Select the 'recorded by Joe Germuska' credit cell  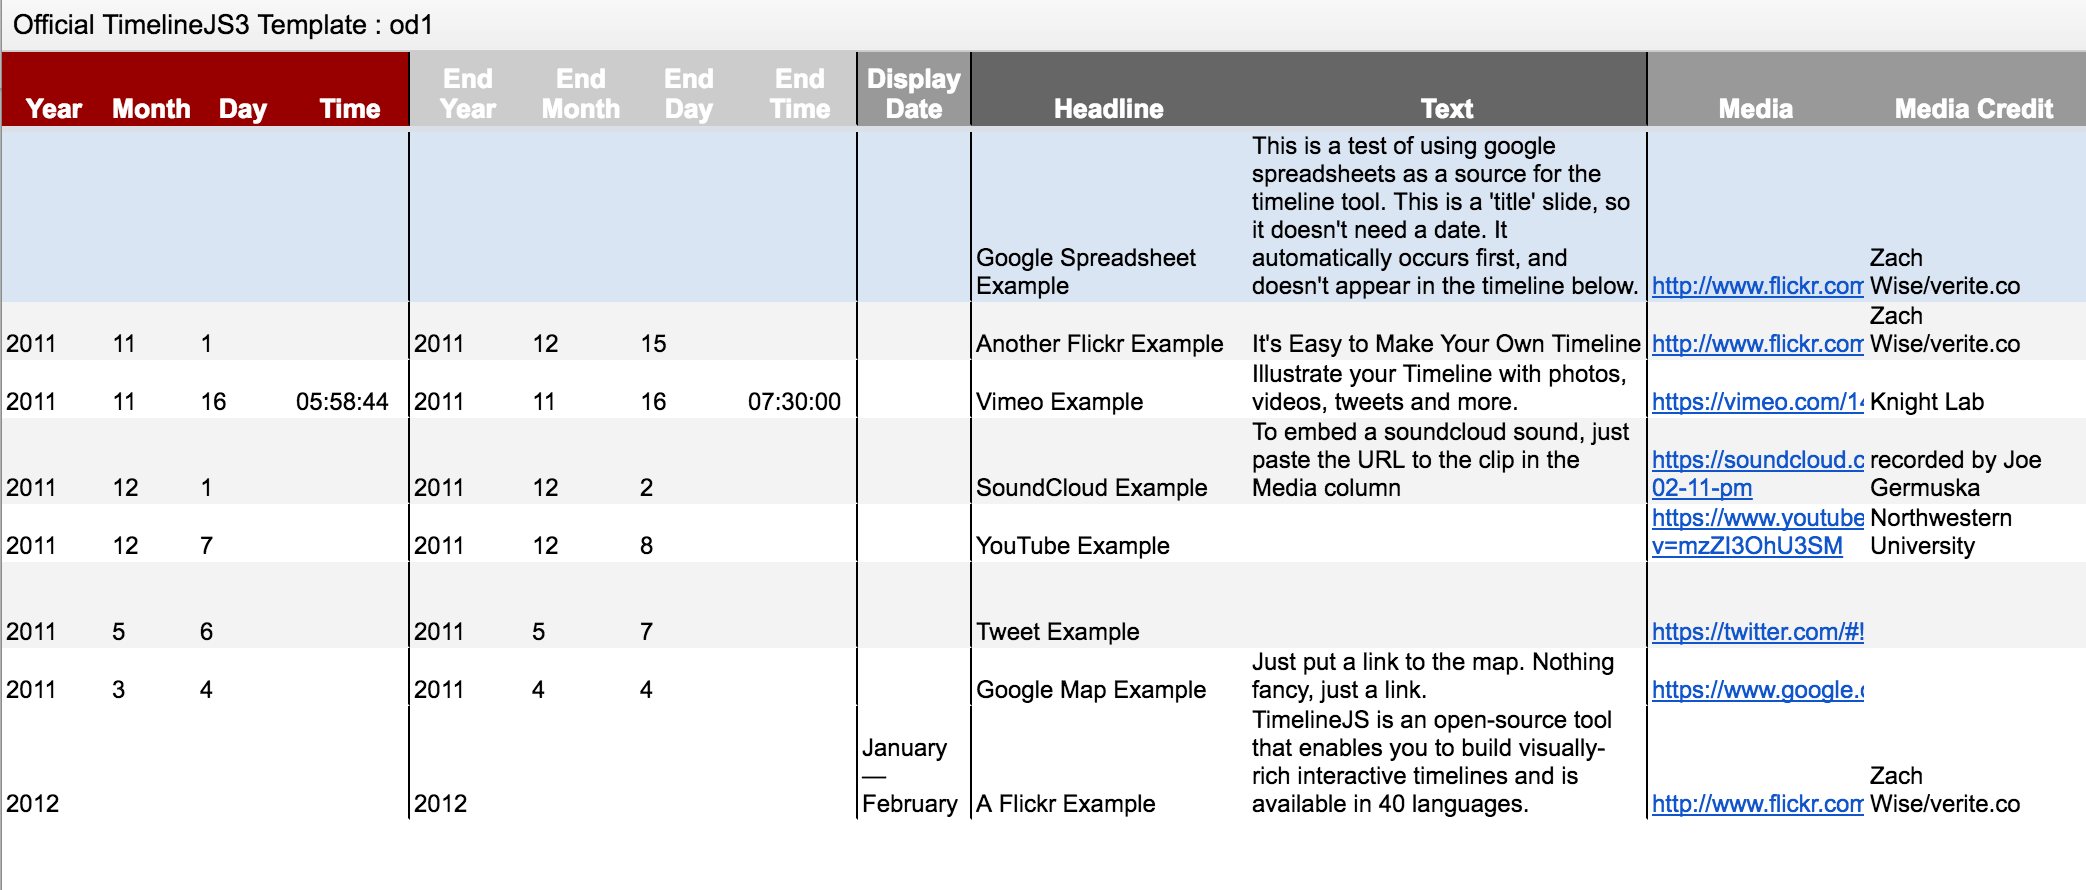(x=1955, y=474)
